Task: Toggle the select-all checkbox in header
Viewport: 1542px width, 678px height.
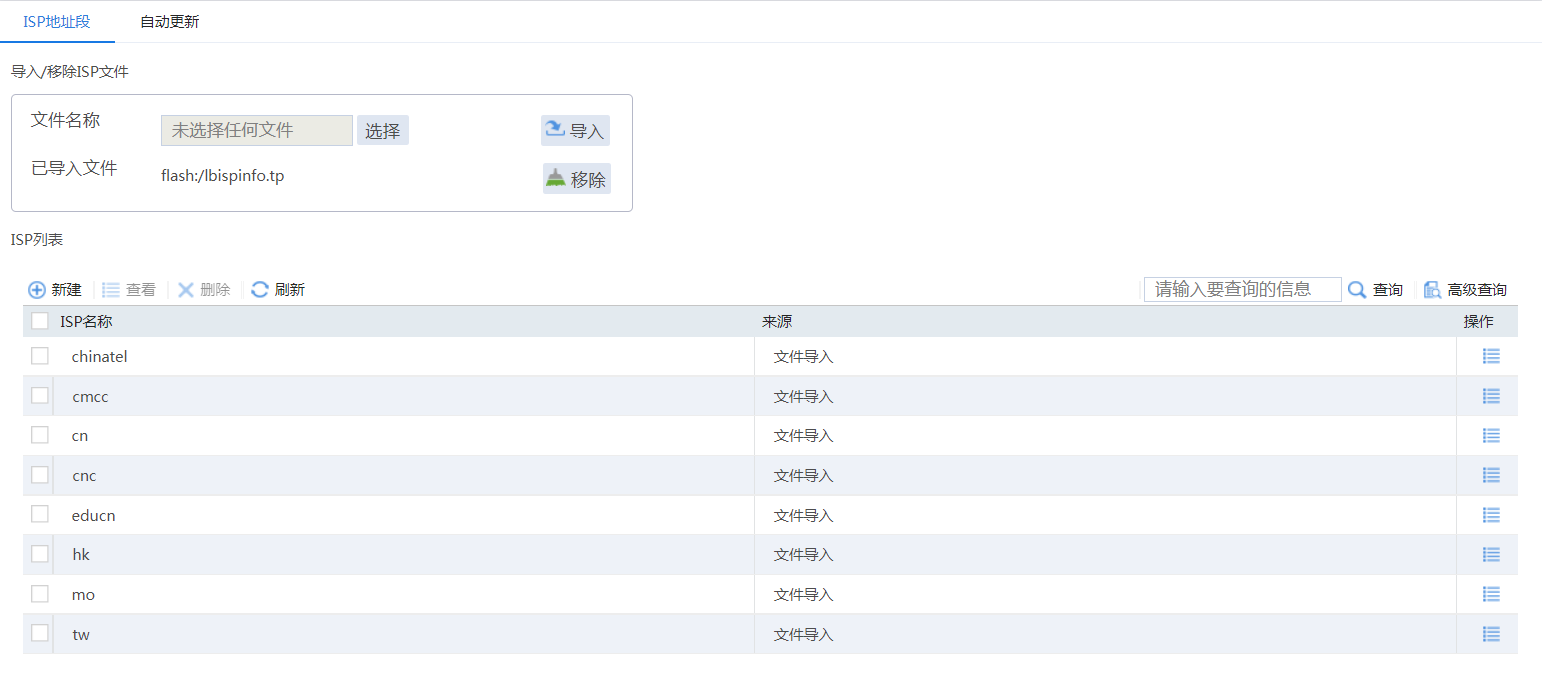Action: click(x=40, y=321)
